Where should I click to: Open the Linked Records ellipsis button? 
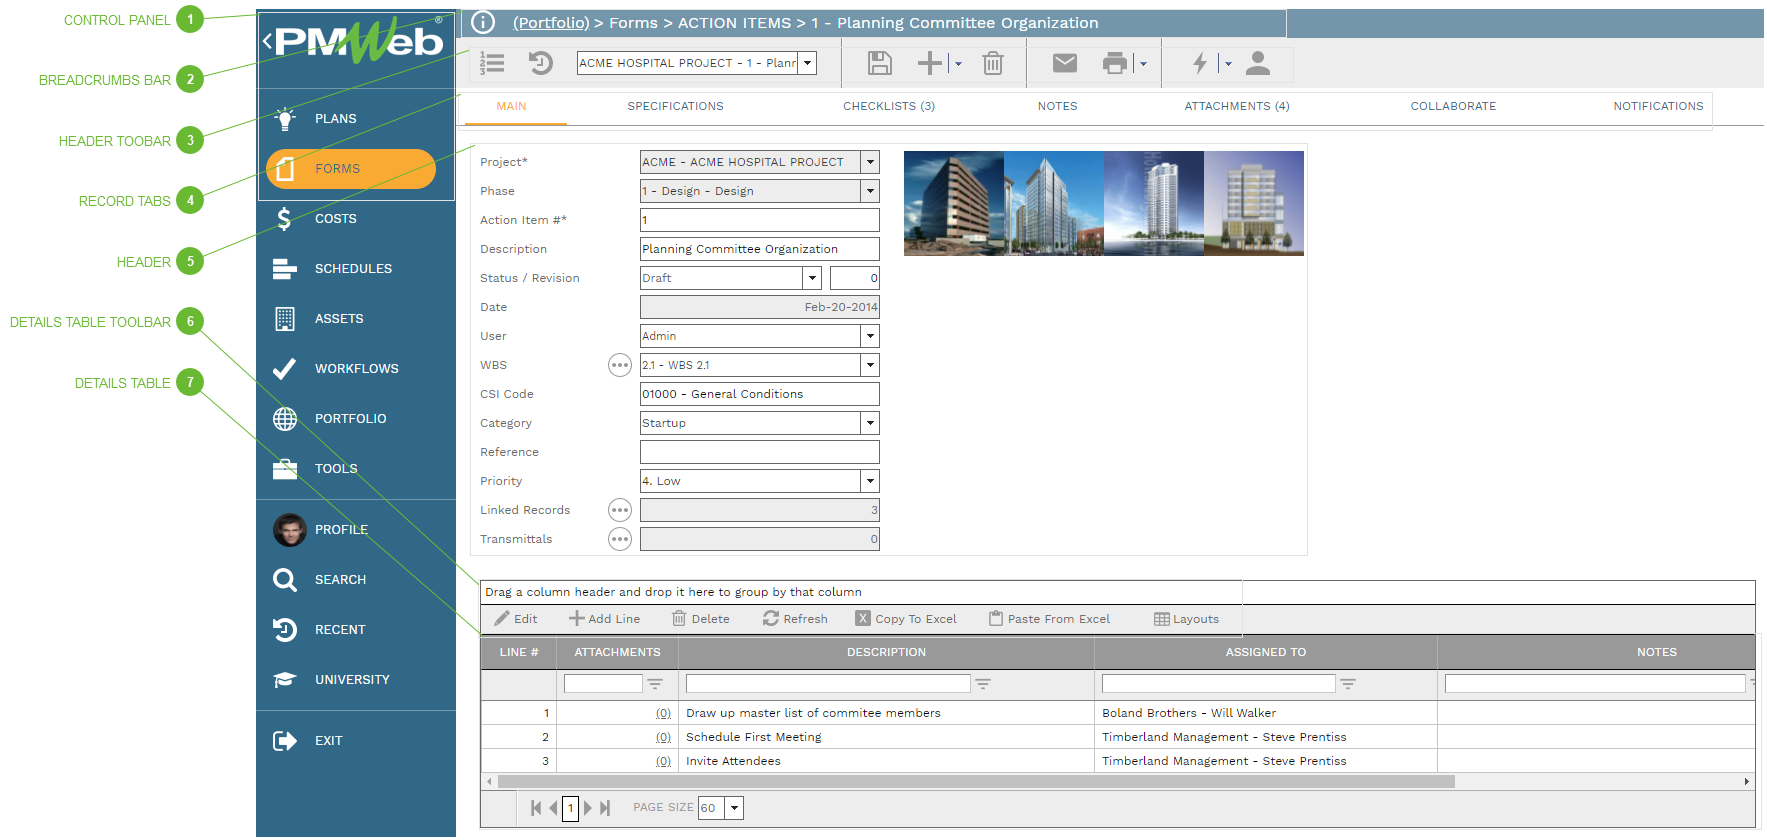pos(620,510)
